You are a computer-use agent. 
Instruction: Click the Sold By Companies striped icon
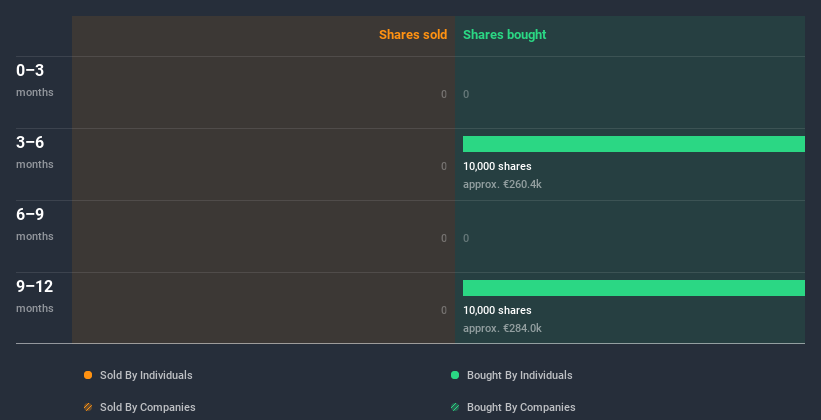tap(88, 407)
